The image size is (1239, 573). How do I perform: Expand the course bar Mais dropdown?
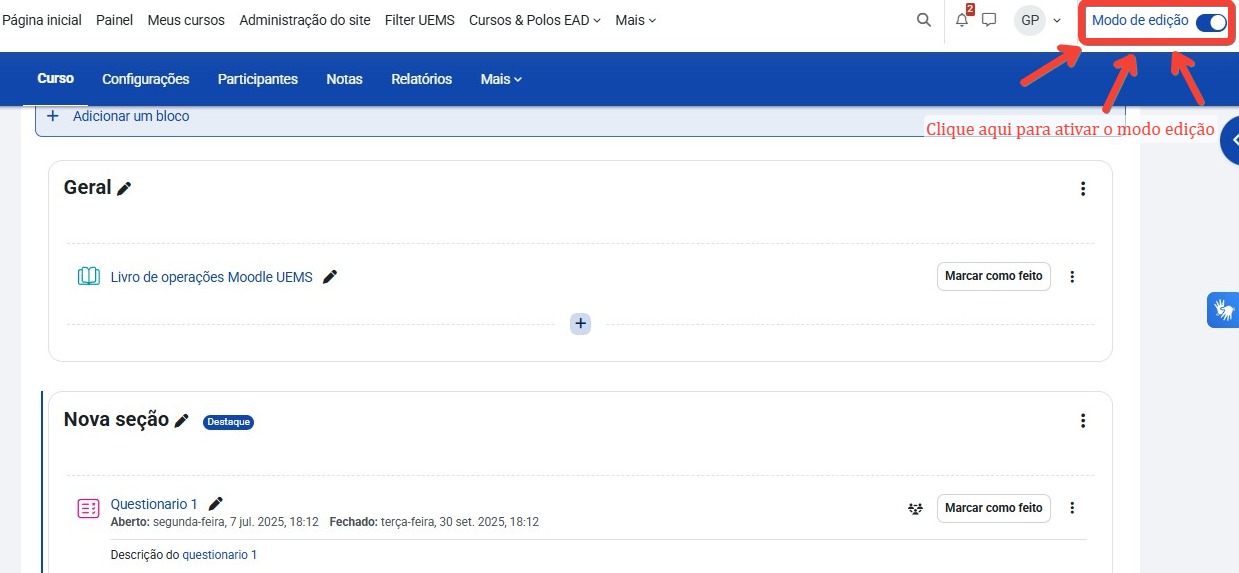tap(501, 79)
